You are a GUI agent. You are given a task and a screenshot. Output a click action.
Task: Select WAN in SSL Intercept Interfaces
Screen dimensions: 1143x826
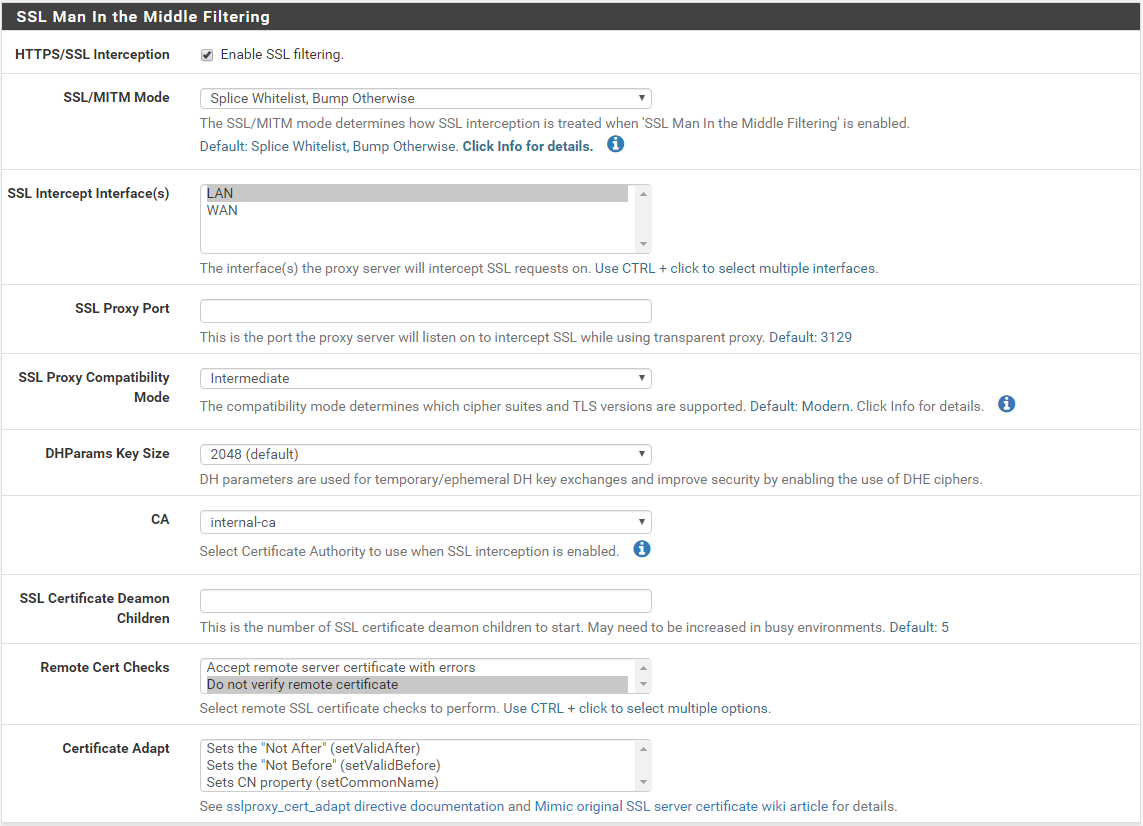pyautogui.click(x=416, y=210)
